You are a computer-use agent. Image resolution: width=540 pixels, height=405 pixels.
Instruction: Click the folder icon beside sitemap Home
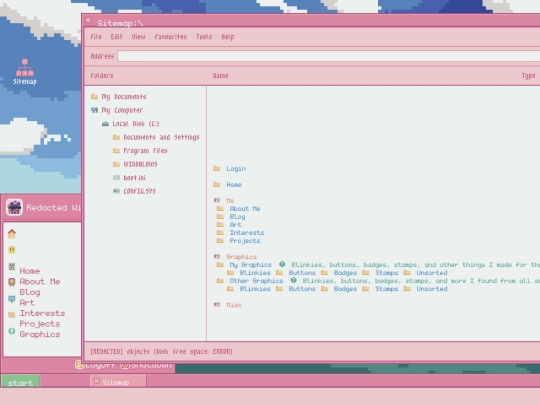217,185
